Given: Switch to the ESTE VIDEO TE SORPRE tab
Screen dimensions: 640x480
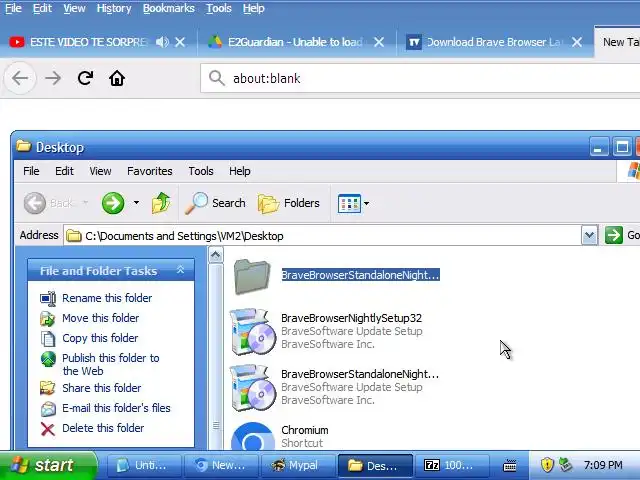Looking at the screenshot, I should coord(88,42).
